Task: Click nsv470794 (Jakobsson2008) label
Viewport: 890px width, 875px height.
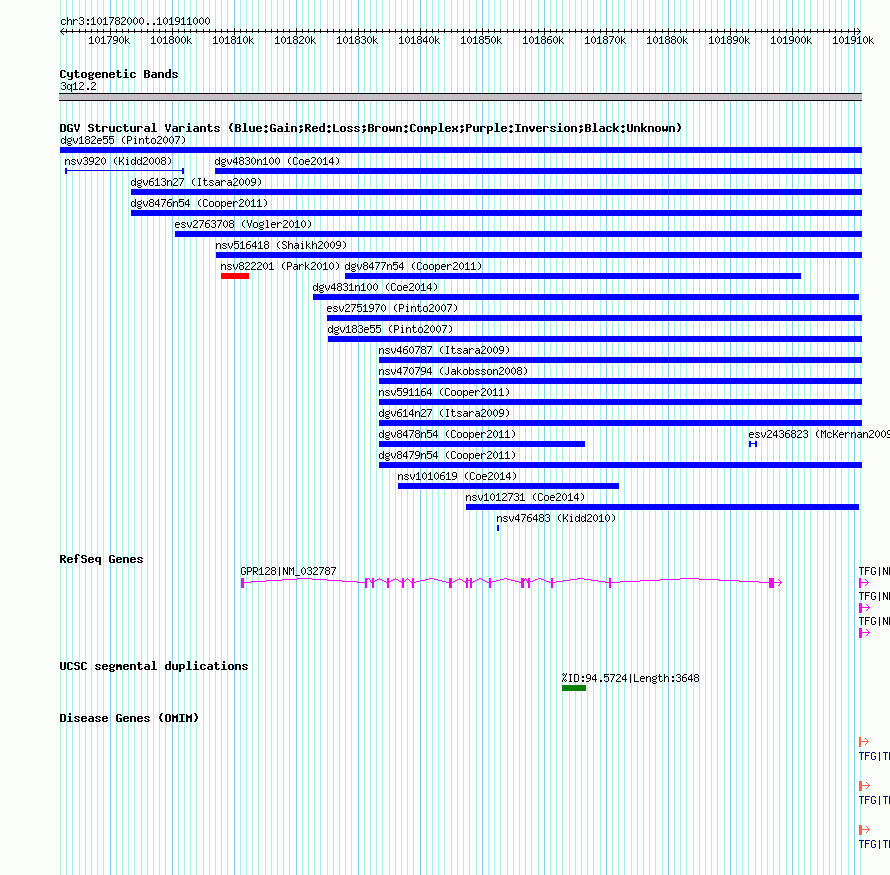Action: tap(454, 371)
